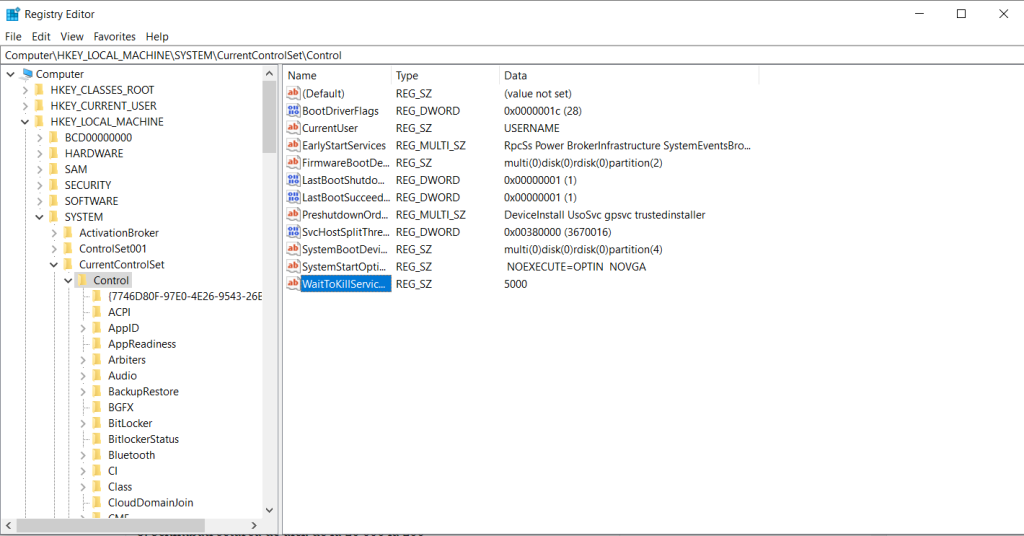Viewport: 1024px width, 536px height.
Task: Click the BootDriverFlags DWORD value icon
Action: pyautogui.click(x=293, y=111)
